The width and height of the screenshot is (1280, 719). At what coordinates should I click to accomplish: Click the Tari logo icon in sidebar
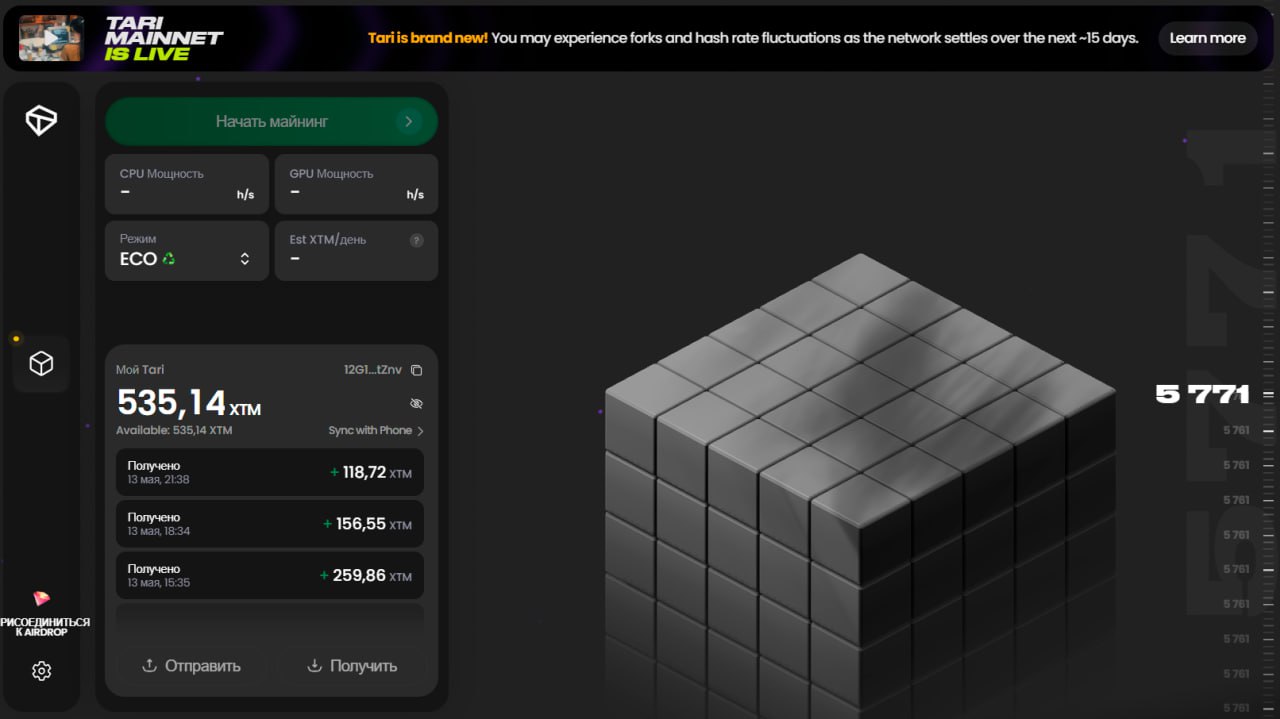click(x=41, y=121)
